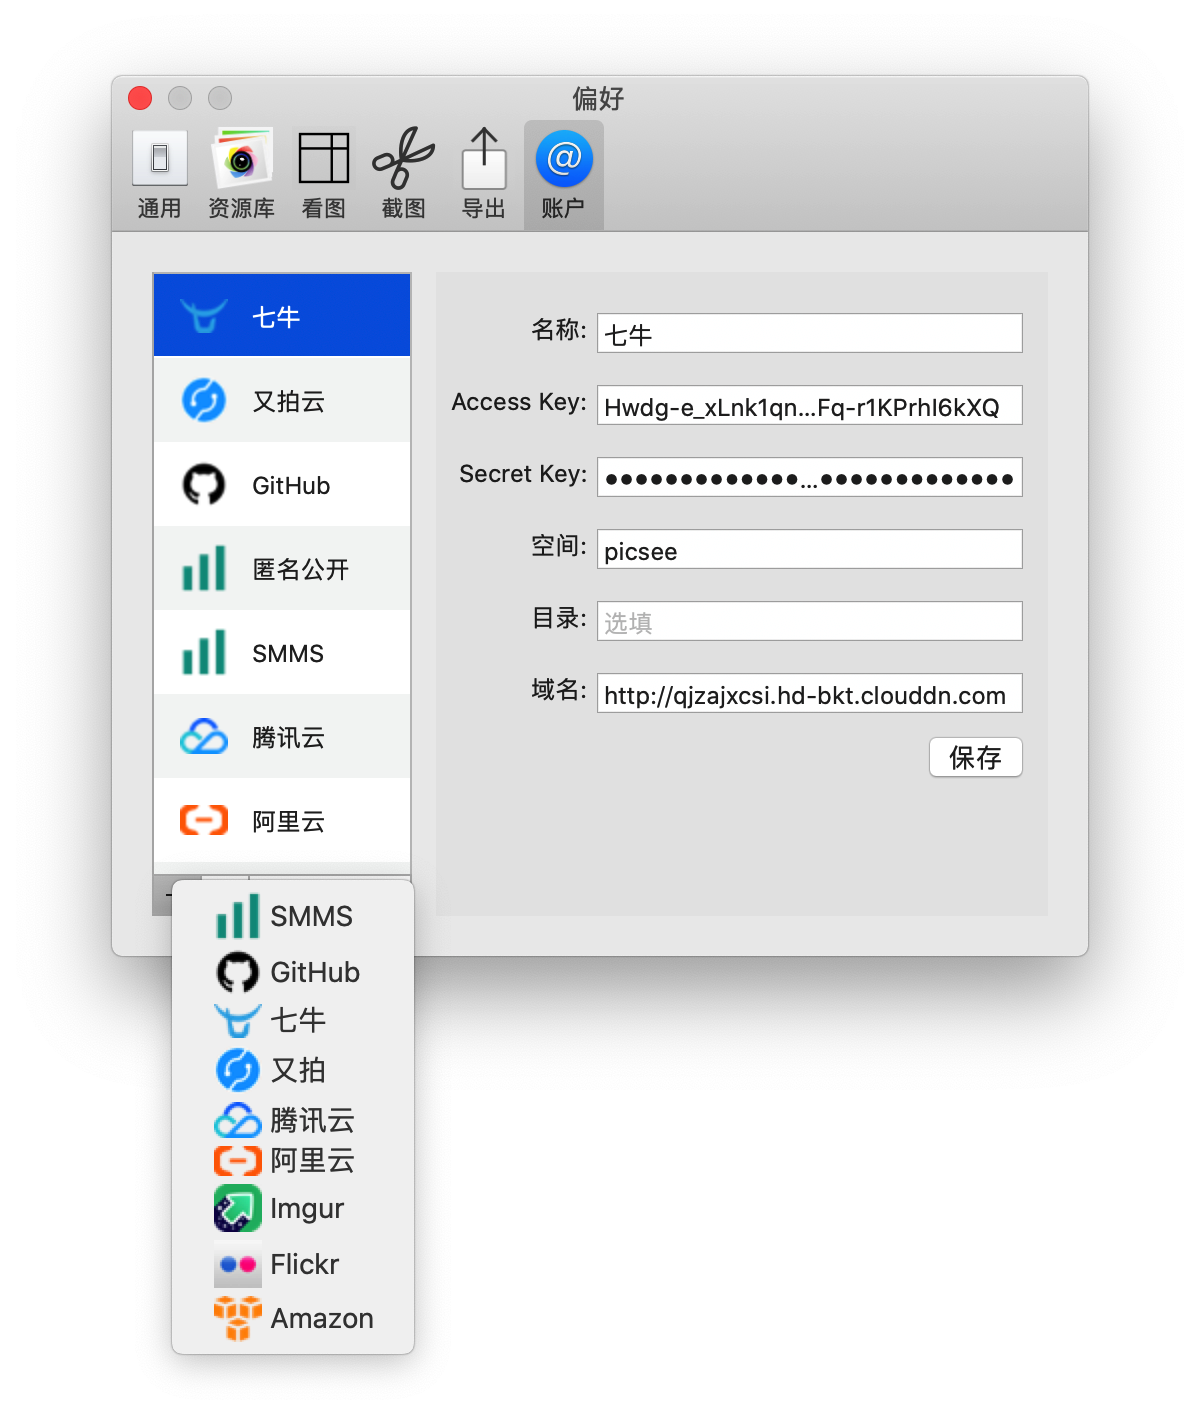Image resolution: width=1200 pixels, height=1408 pixels.
Task: Select the 匿名公开 account row
Action: pos(282,568)
